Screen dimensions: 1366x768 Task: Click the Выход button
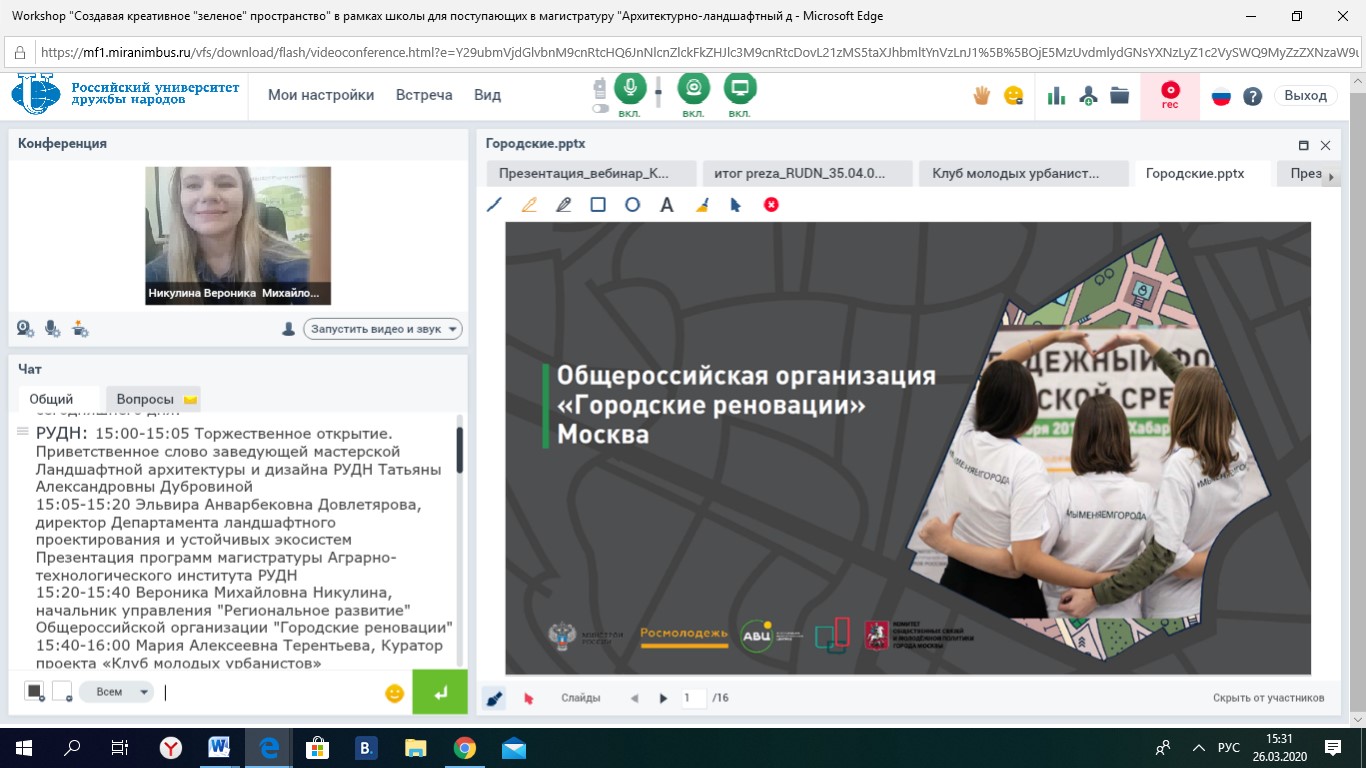(x=1305, y=96)
